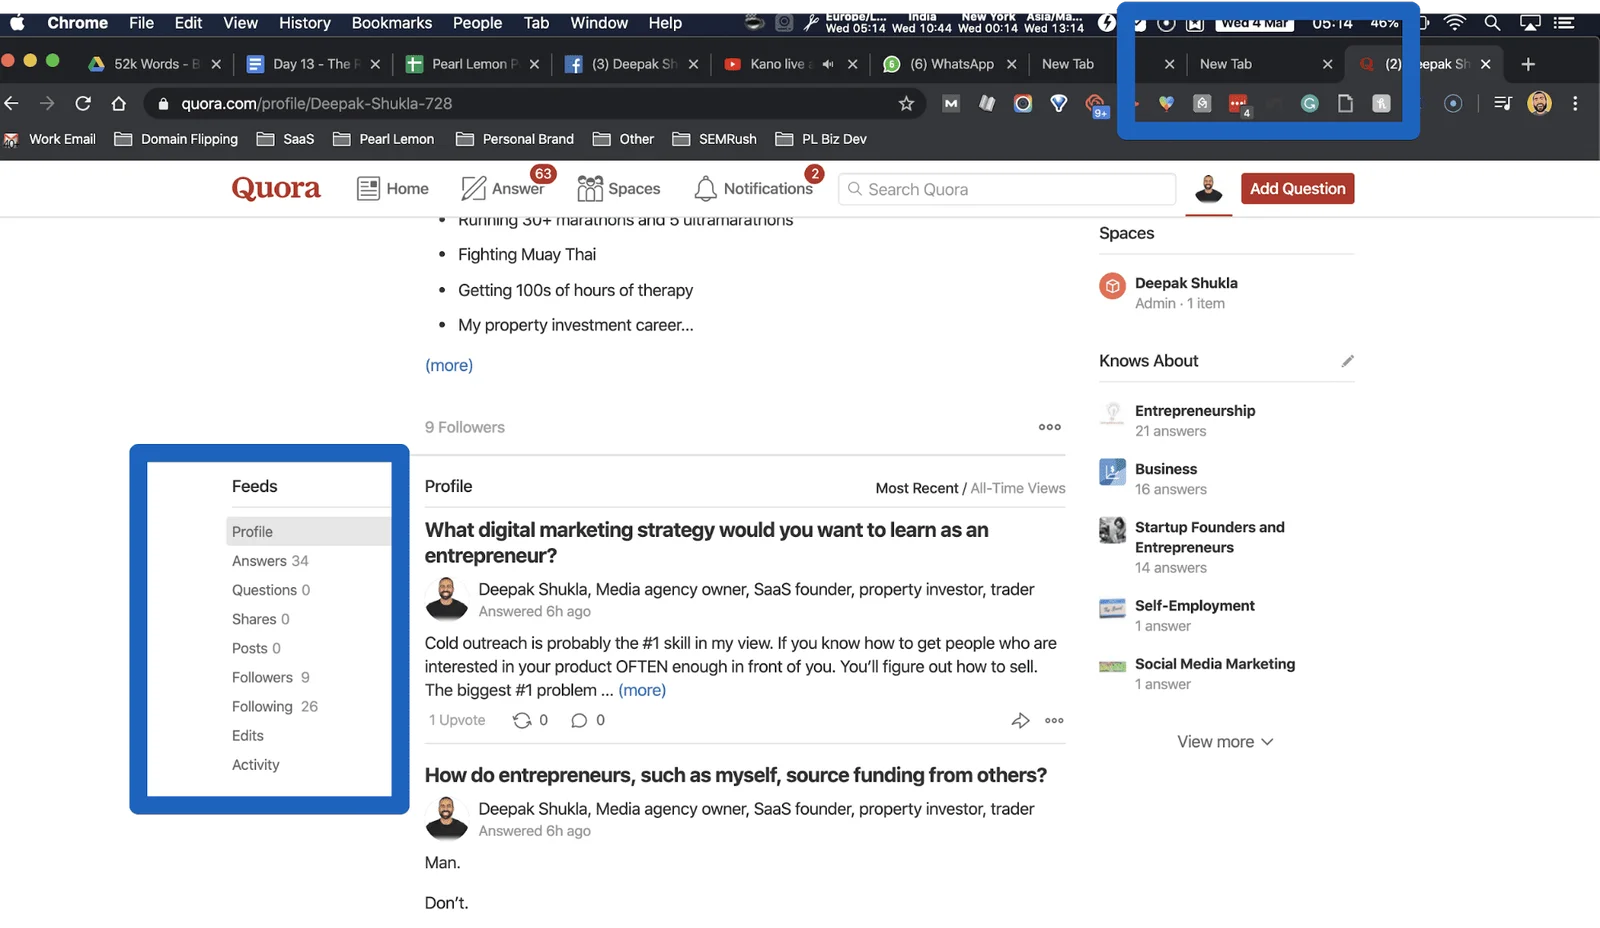1600x928 pixels.
Task: Open more options for the digital marketing answer
Action: pos(1054,720)
